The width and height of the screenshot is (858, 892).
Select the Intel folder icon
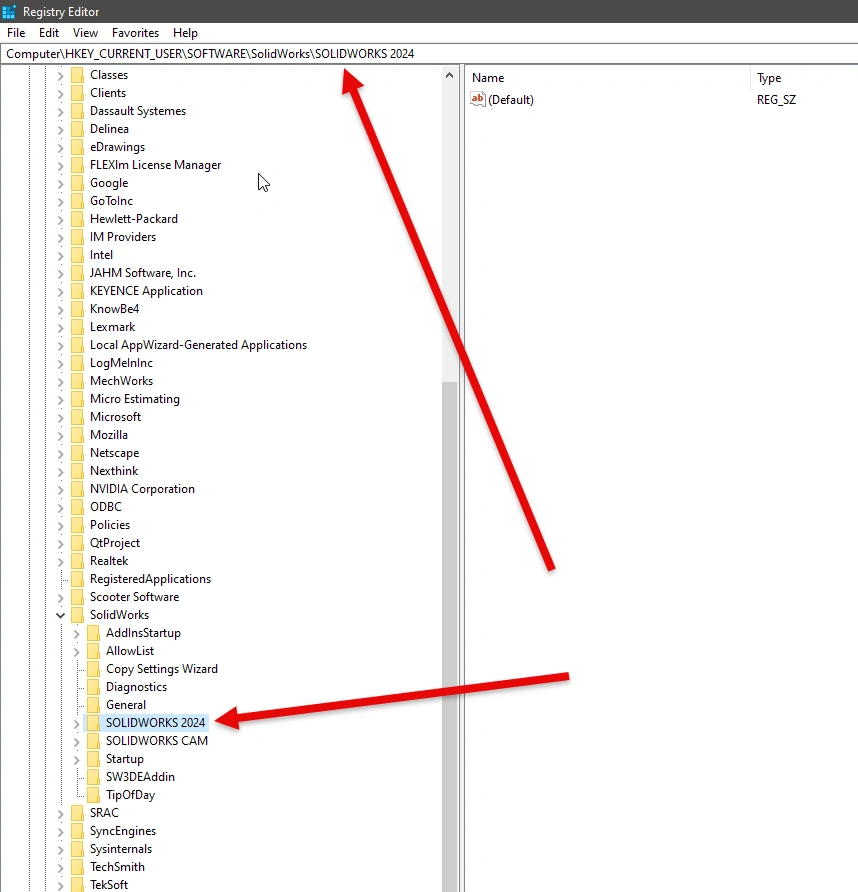tap(77, 255)
